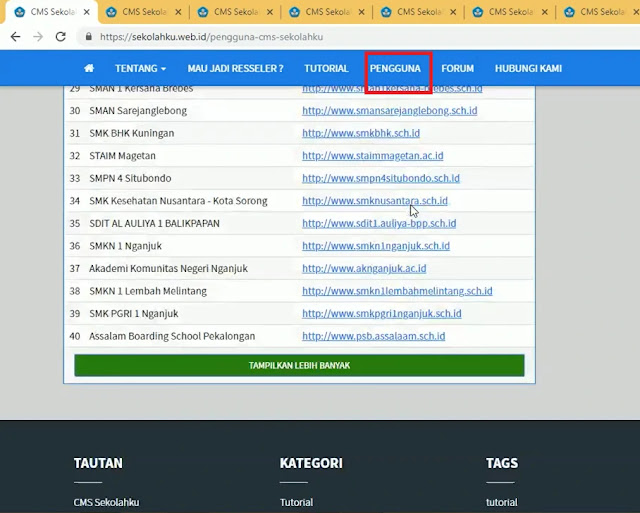Select the text SMK BHK Kuningan
The width and height of the screenshot is (640, 513).
(131, 133)
